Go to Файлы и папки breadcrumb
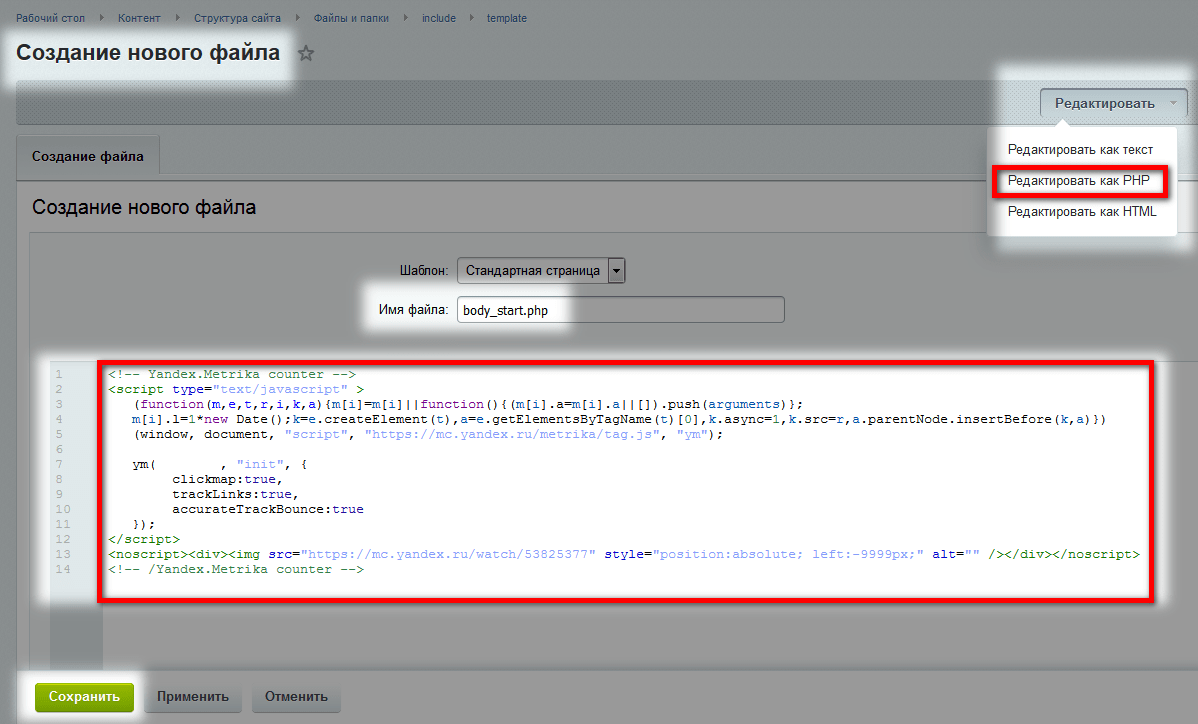This screenshot has width=1198, height=724. tap(351, 18)
